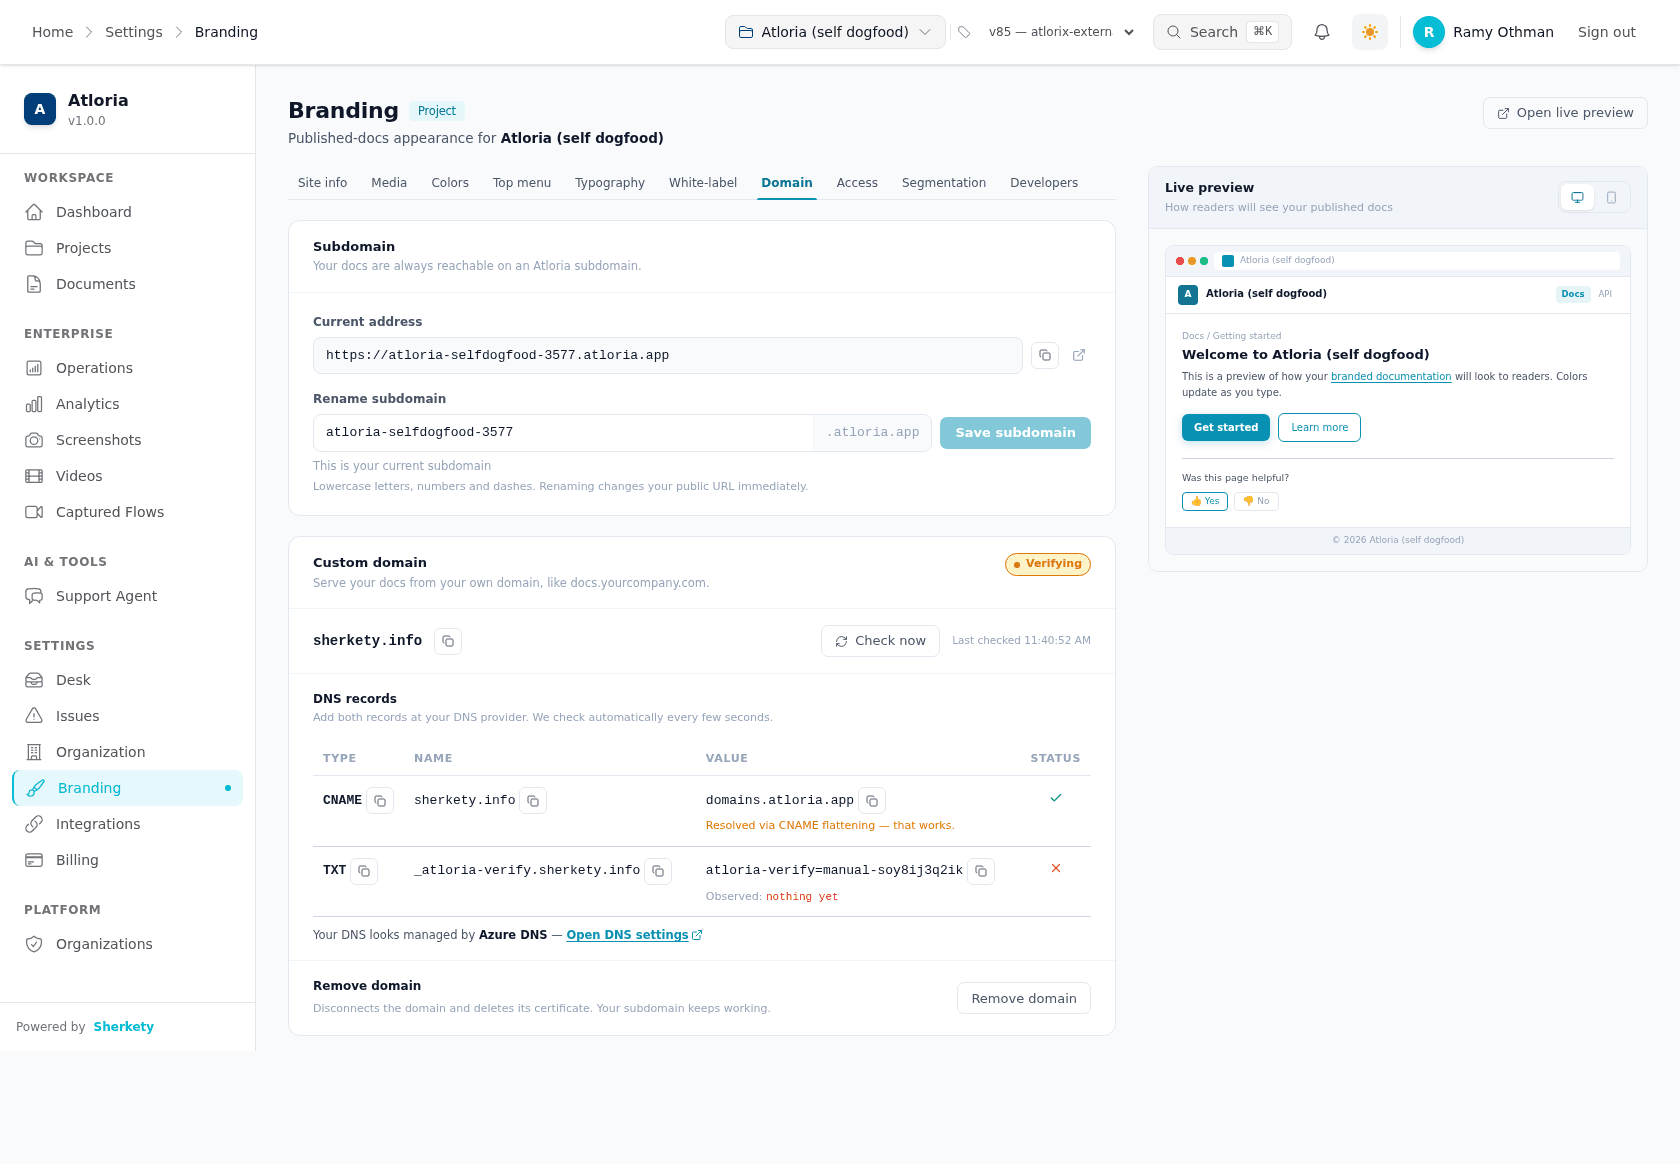
Task: Open Screenshots in the sidebar
Action: point(128,440)
